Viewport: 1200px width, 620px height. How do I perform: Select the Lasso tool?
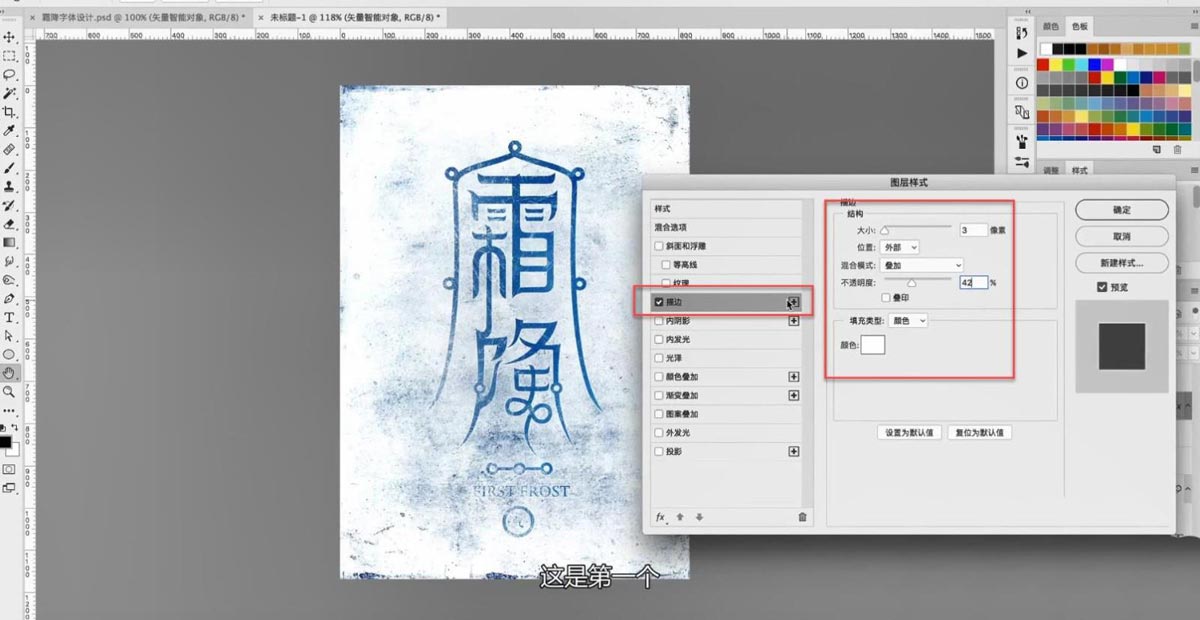pos(9,75)
